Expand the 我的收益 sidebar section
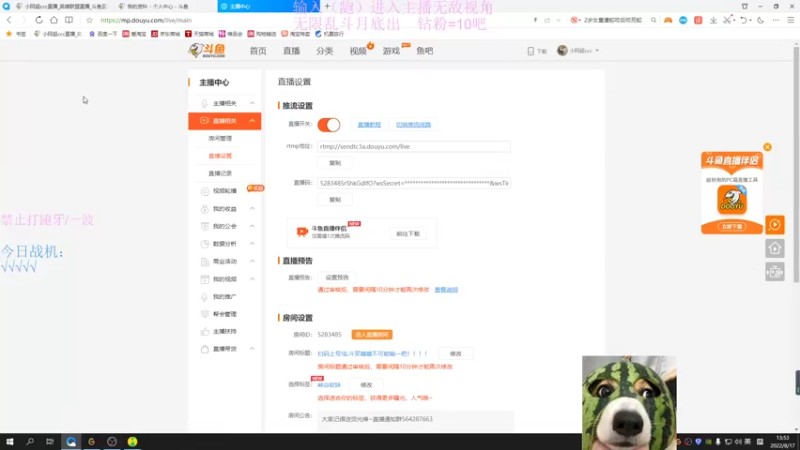Viewport: 800px width, 450px height. [252, 209]
